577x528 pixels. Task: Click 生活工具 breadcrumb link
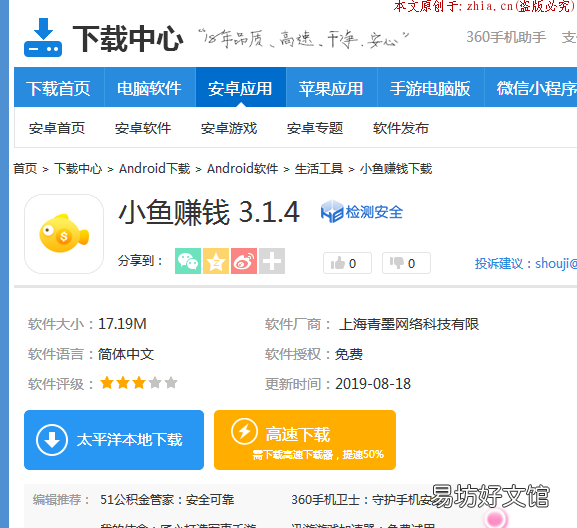319,169
